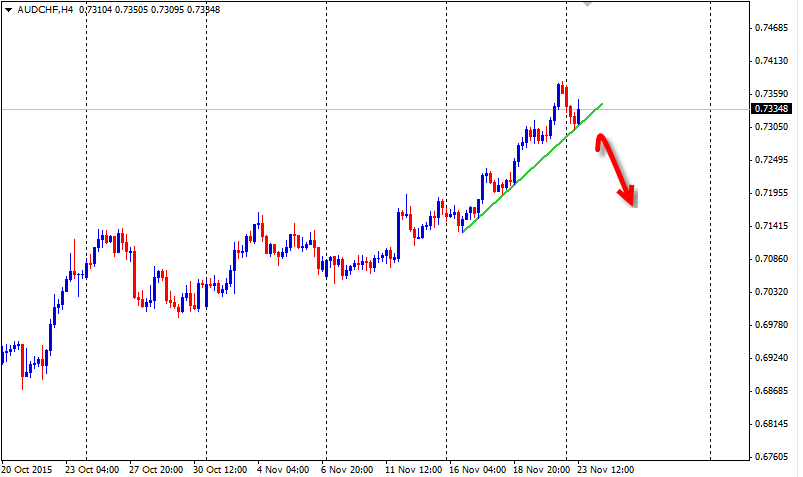Click the 0.71955 price axis label

point(772,193)
